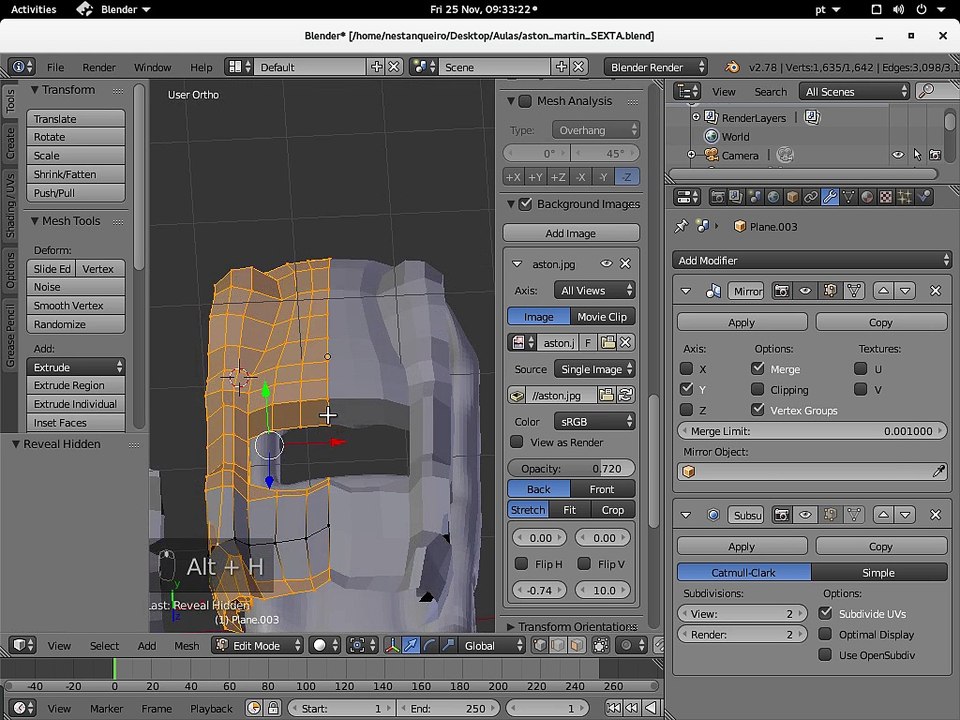This screenshot has height=720, width=960.
Task: Disable the Subdivide UVs checkbox
Action: [x=825, y=613]
